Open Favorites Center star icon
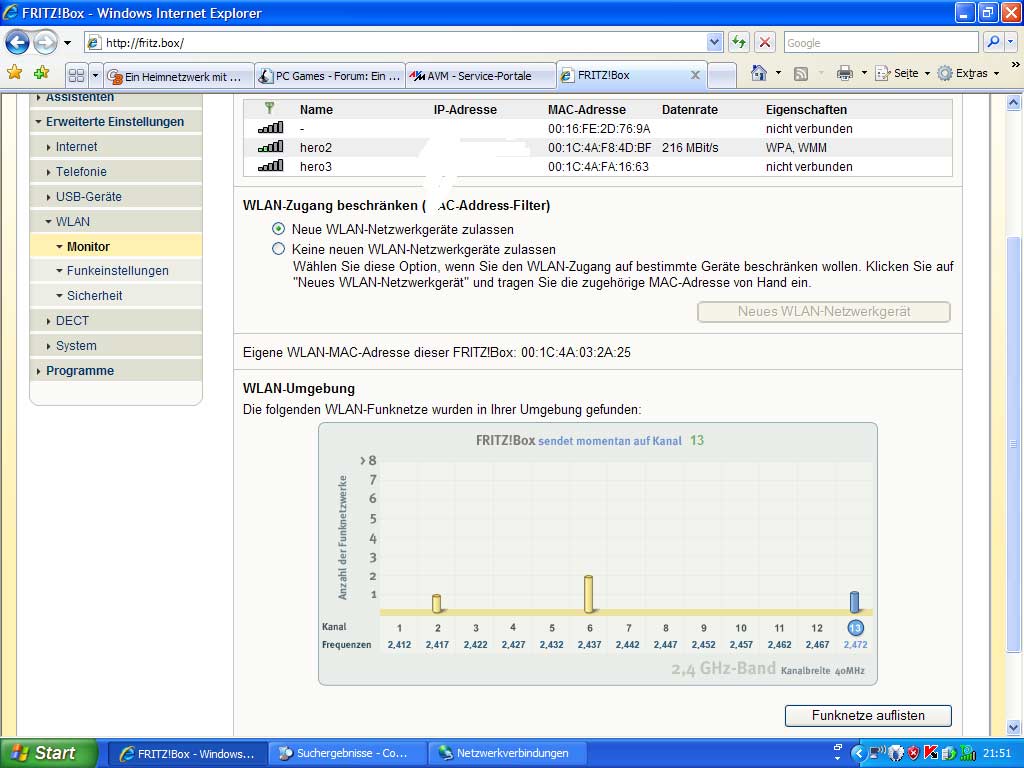The image size is (1024, 768). pos(14,74)
